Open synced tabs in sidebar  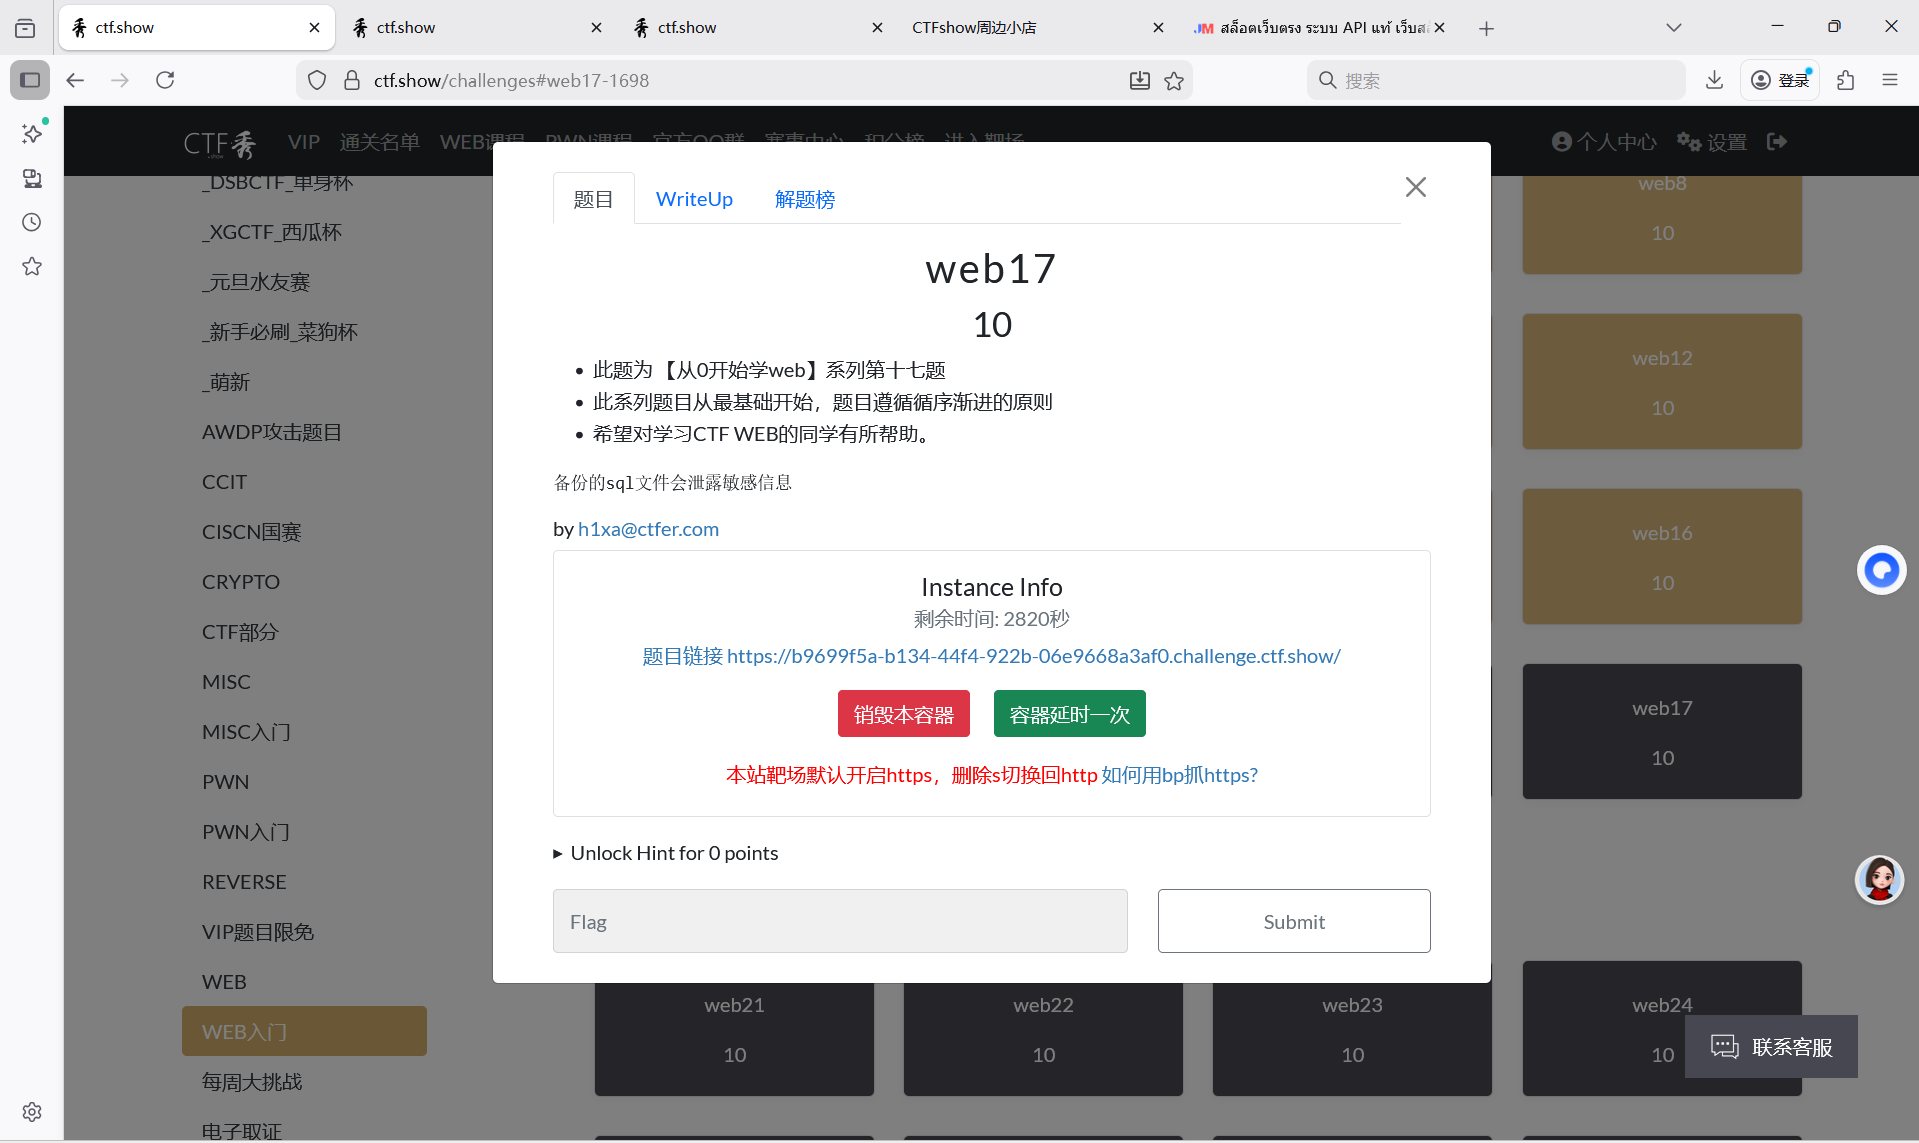[x=32, y=178]
